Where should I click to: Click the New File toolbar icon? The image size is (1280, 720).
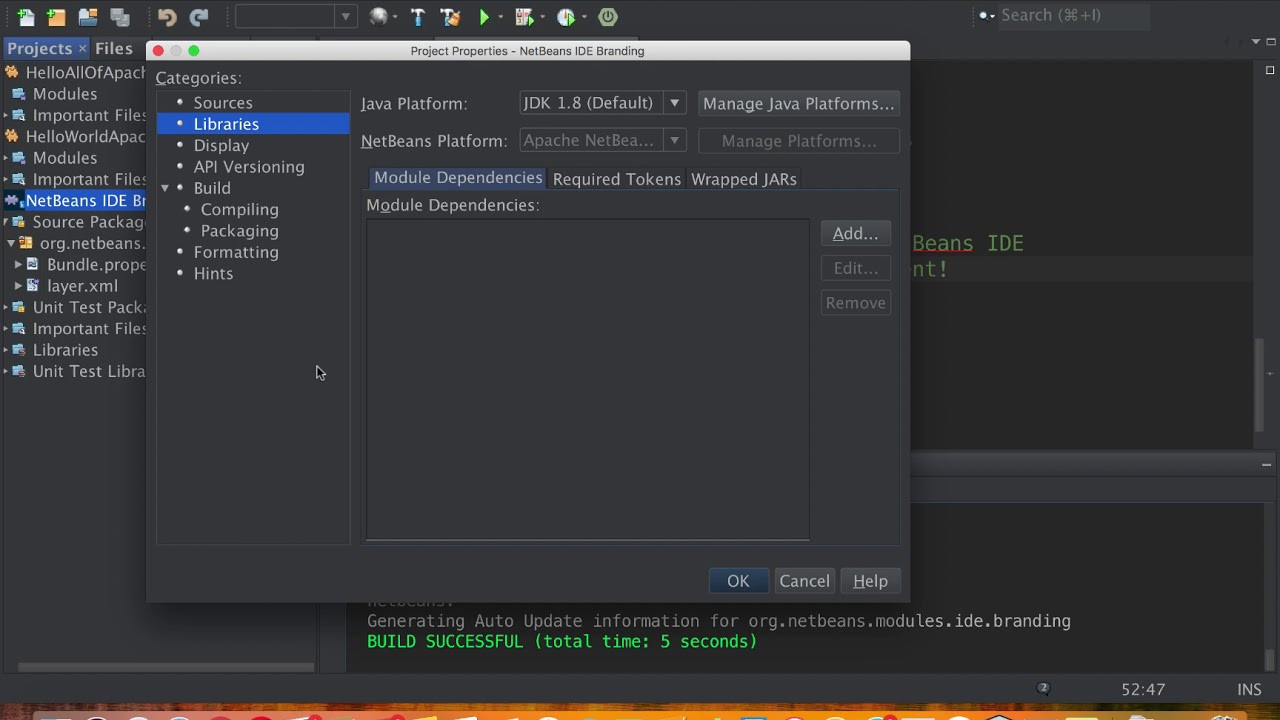point(26,17)
